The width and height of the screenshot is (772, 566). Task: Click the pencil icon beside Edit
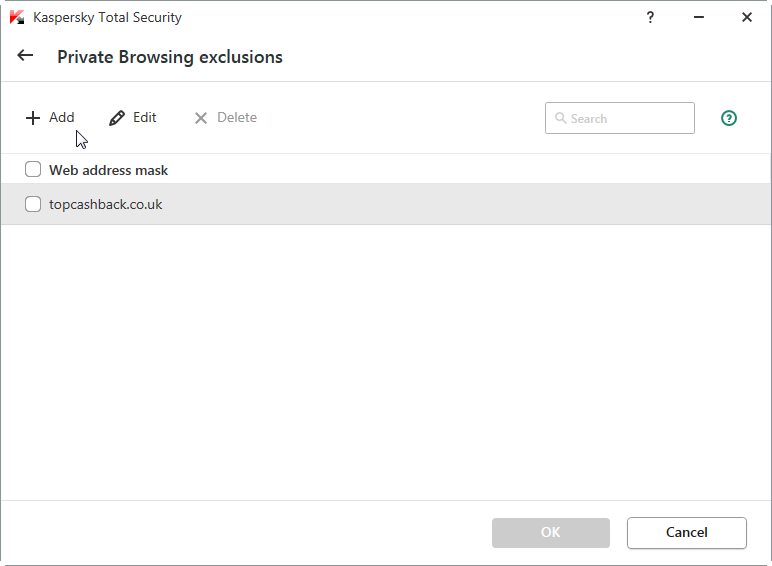pos(117,118)
